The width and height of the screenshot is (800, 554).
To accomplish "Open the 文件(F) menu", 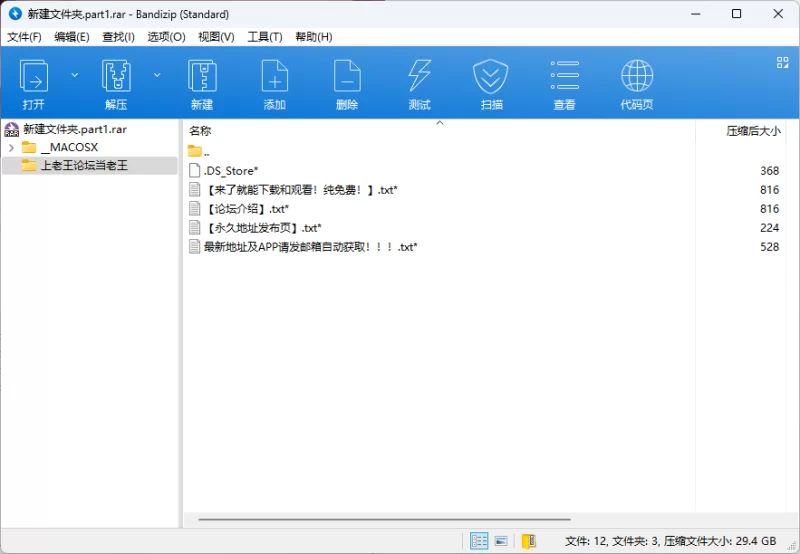I will (x=24, y=37).
